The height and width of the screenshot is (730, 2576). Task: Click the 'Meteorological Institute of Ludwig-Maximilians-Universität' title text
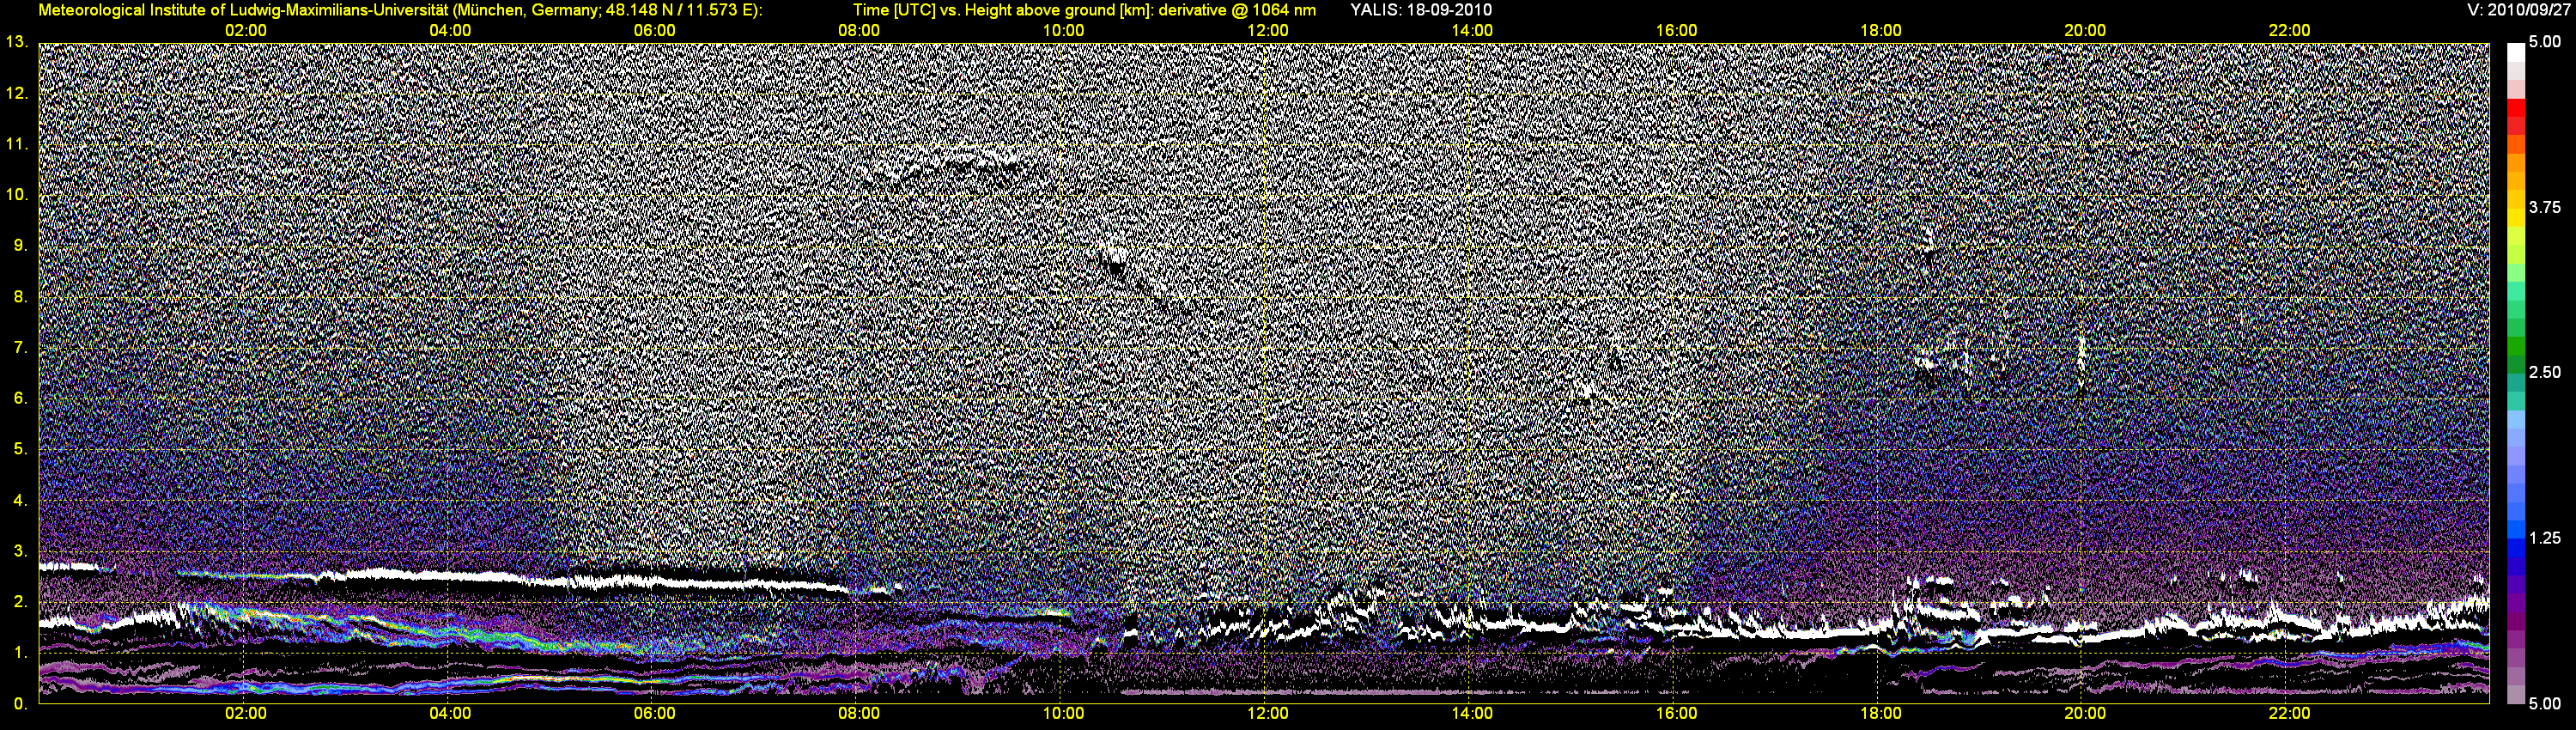pos(243,10)
